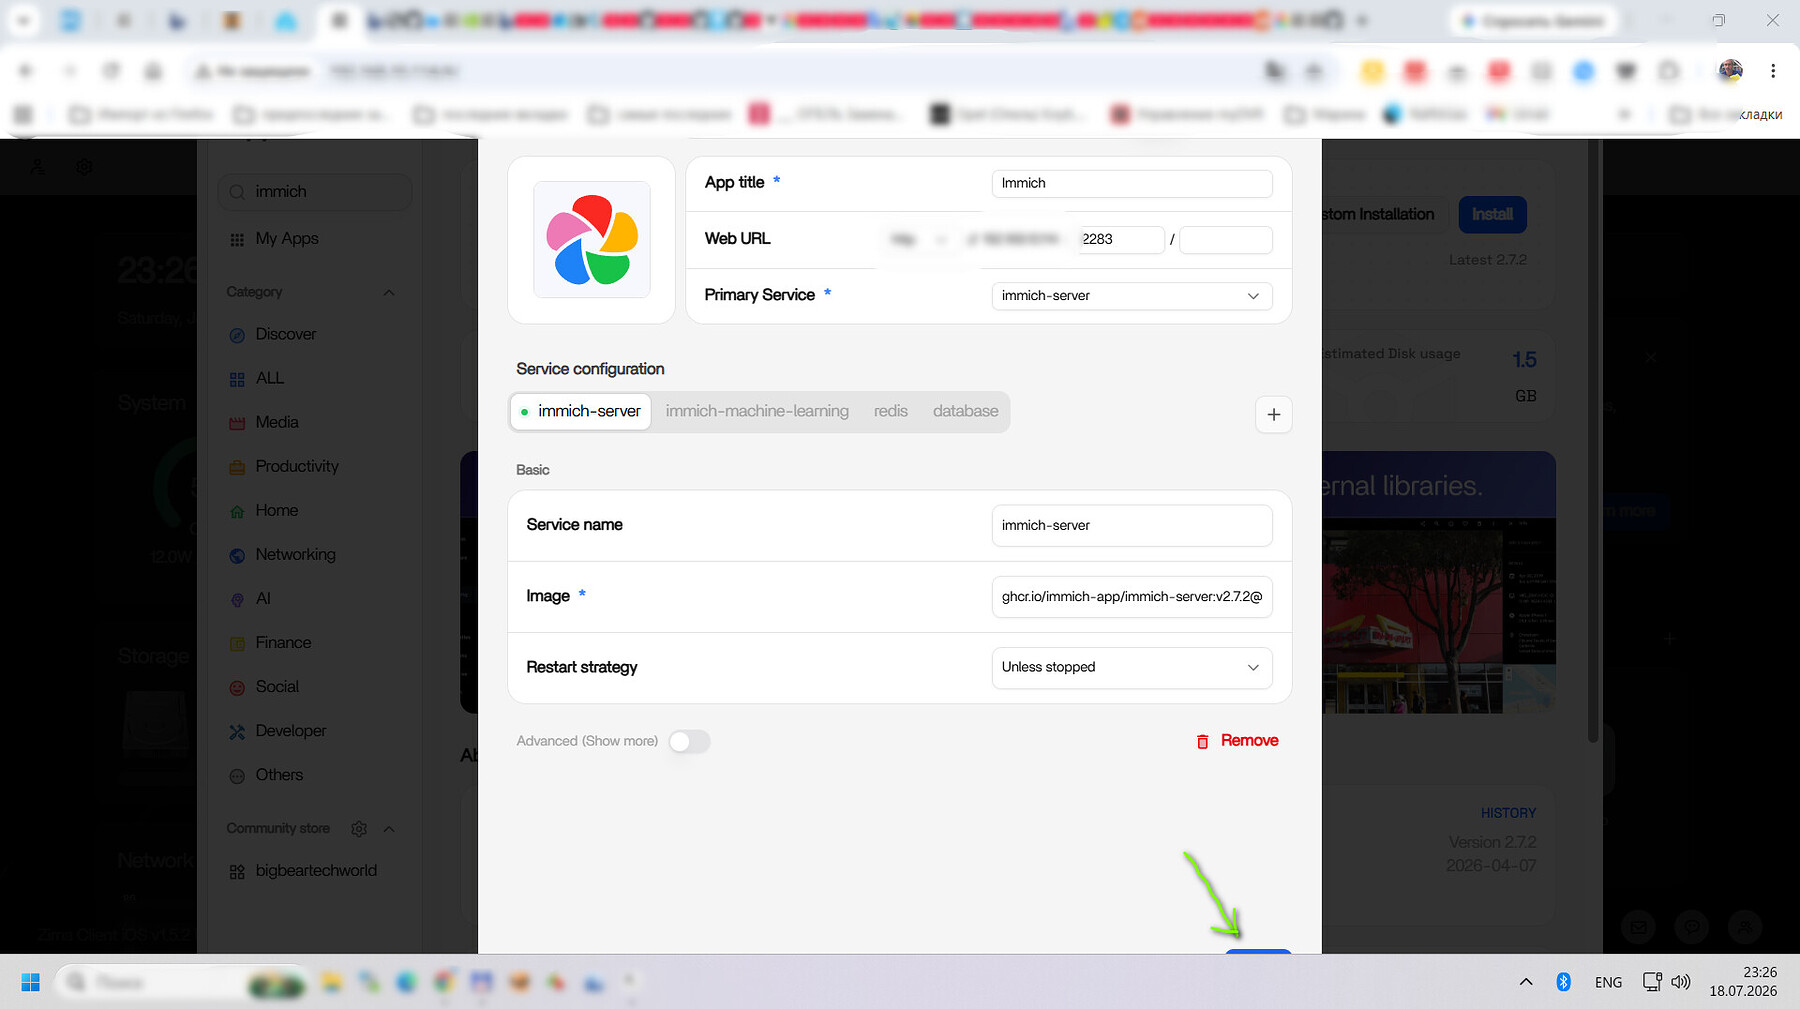This screenshot has height=1009, width=1800.
Task: Open the taskbar clock showing 23:26
Action: [x=1743, y=982]
